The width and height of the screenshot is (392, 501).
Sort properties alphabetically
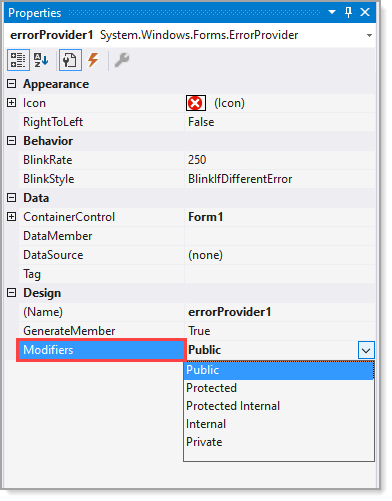(x=41, y=60)
